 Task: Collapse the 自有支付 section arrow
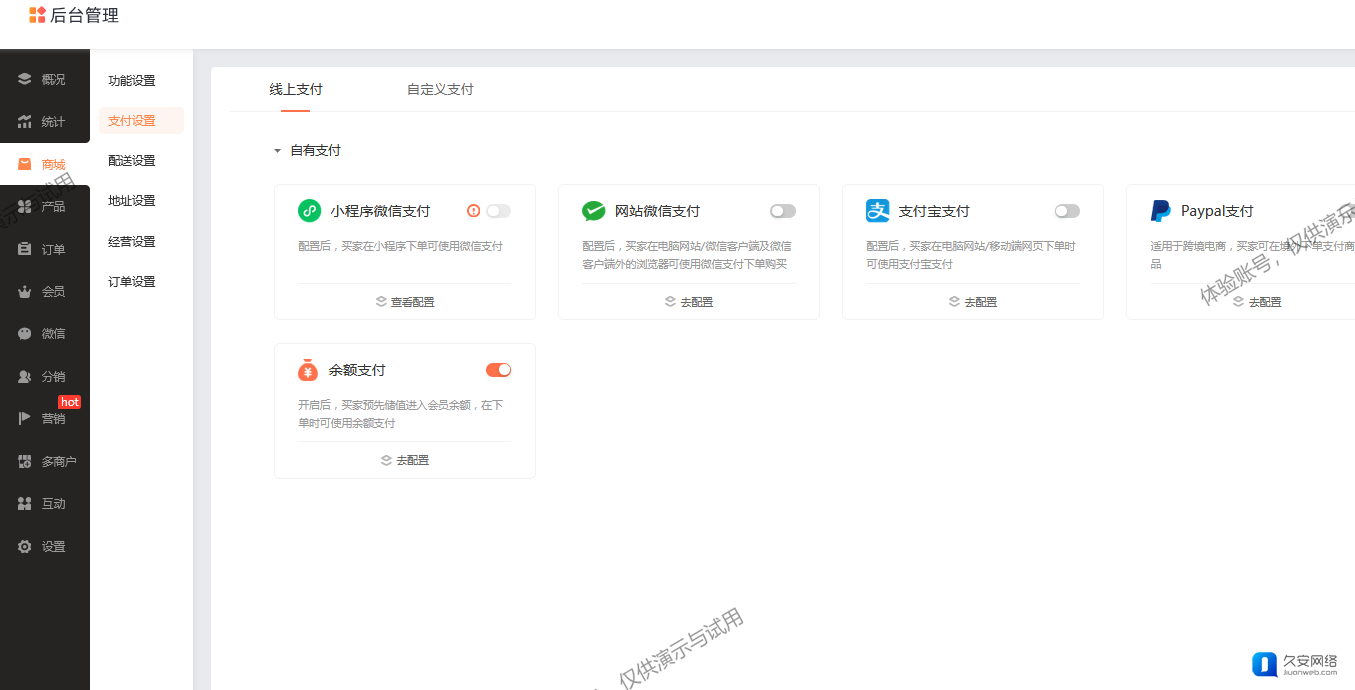click(277, 151)
